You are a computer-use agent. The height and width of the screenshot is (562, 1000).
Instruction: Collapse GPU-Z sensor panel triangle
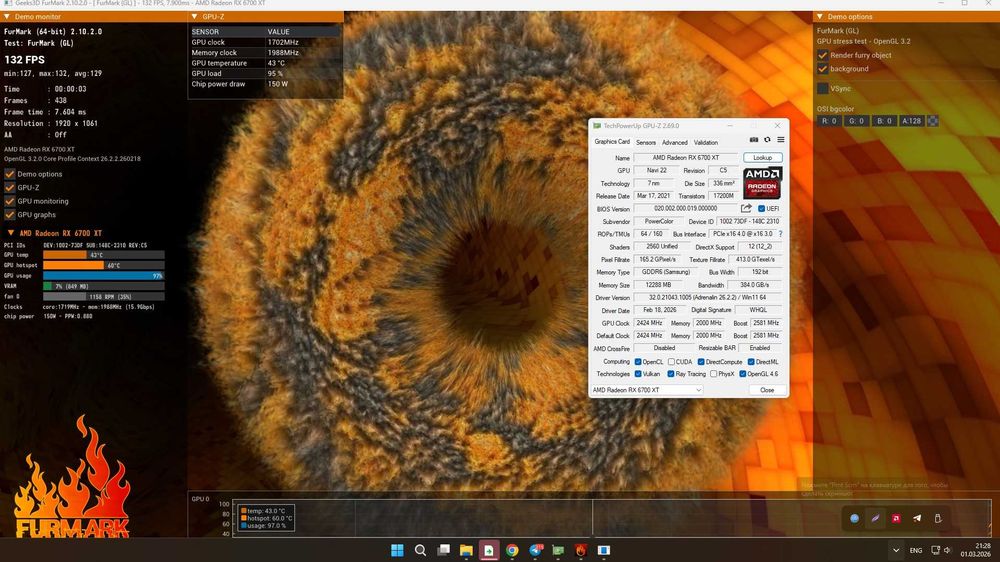(x=195, y=17)
